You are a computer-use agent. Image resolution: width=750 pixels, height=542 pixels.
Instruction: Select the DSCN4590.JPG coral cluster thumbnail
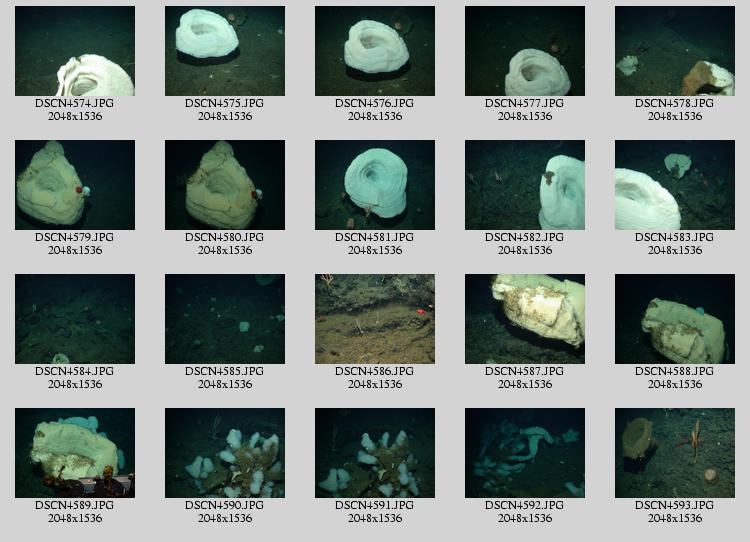(x=225, y=453)
